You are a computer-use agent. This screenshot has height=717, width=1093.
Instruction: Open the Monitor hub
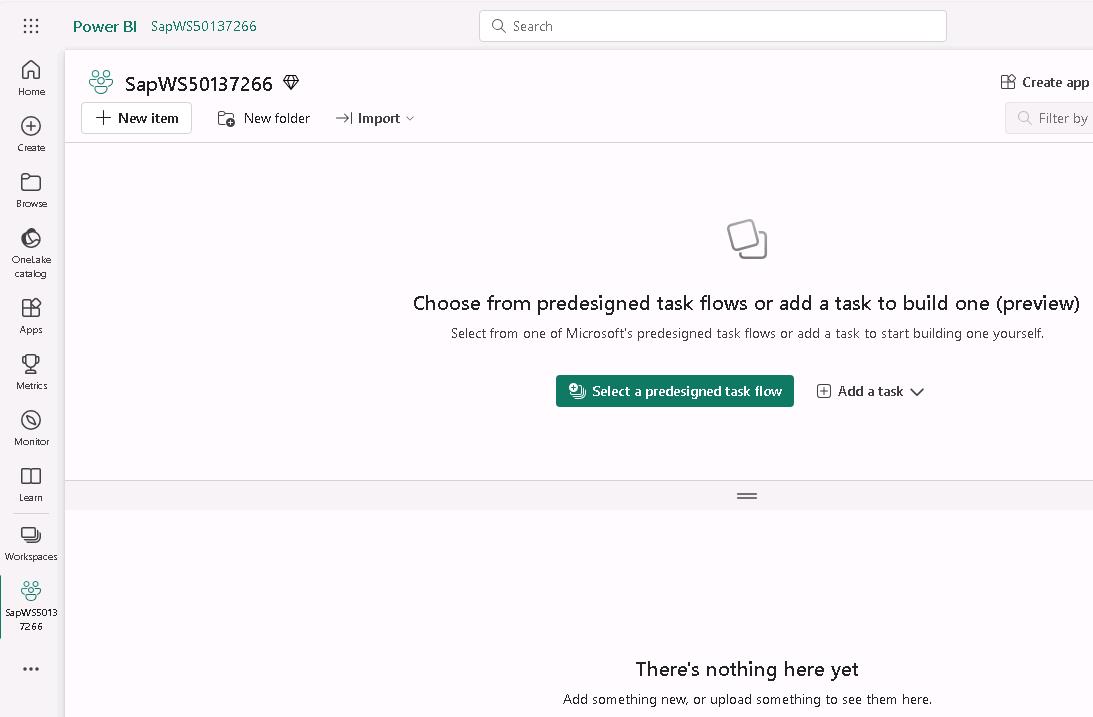[31, 428]
